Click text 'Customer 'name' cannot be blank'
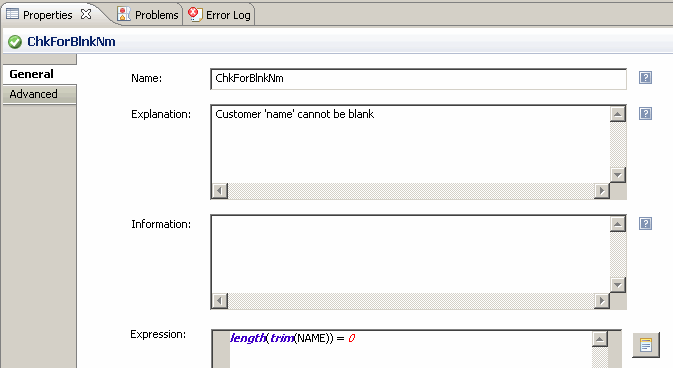Image resolution: width=673 pixels, height=368 pixels. (x=294, y=114)
